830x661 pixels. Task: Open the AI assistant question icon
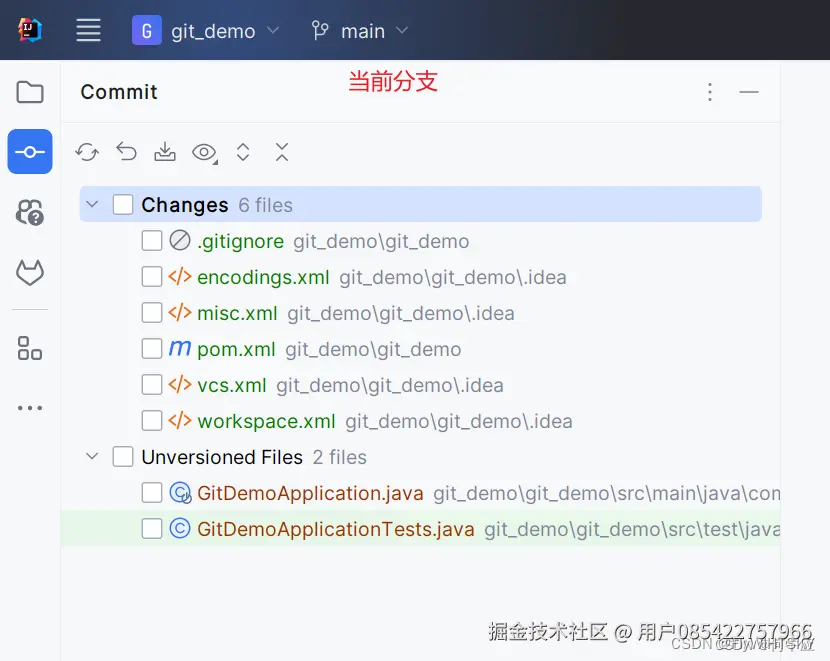click(30, 212)
